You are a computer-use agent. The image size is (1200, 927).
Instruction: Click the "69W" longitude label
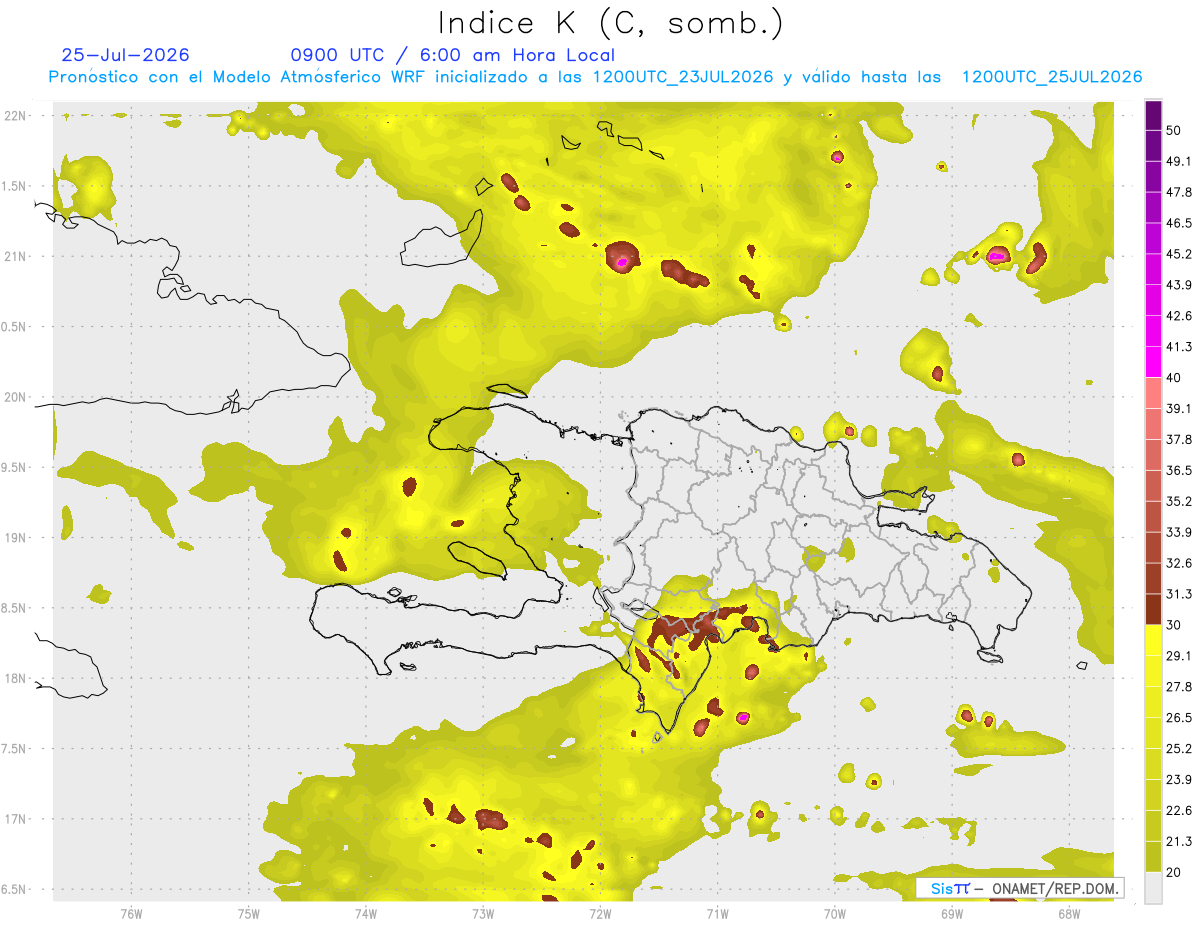[x=952, y=914]
